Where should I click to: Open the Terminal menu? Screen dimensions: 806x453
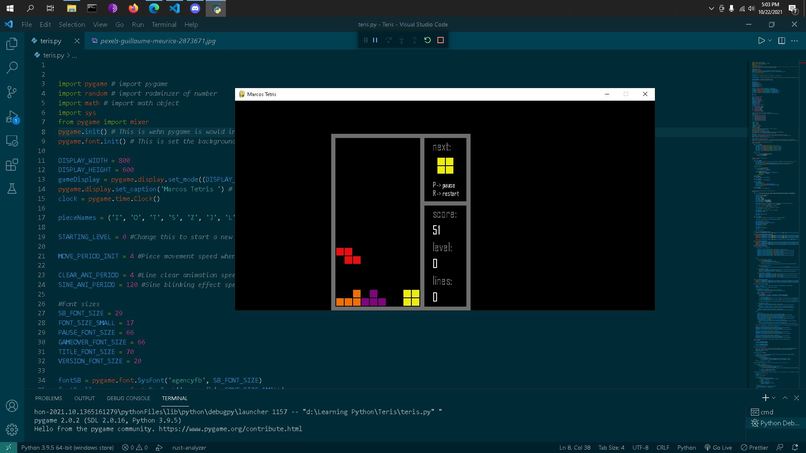tap(163, 24)
